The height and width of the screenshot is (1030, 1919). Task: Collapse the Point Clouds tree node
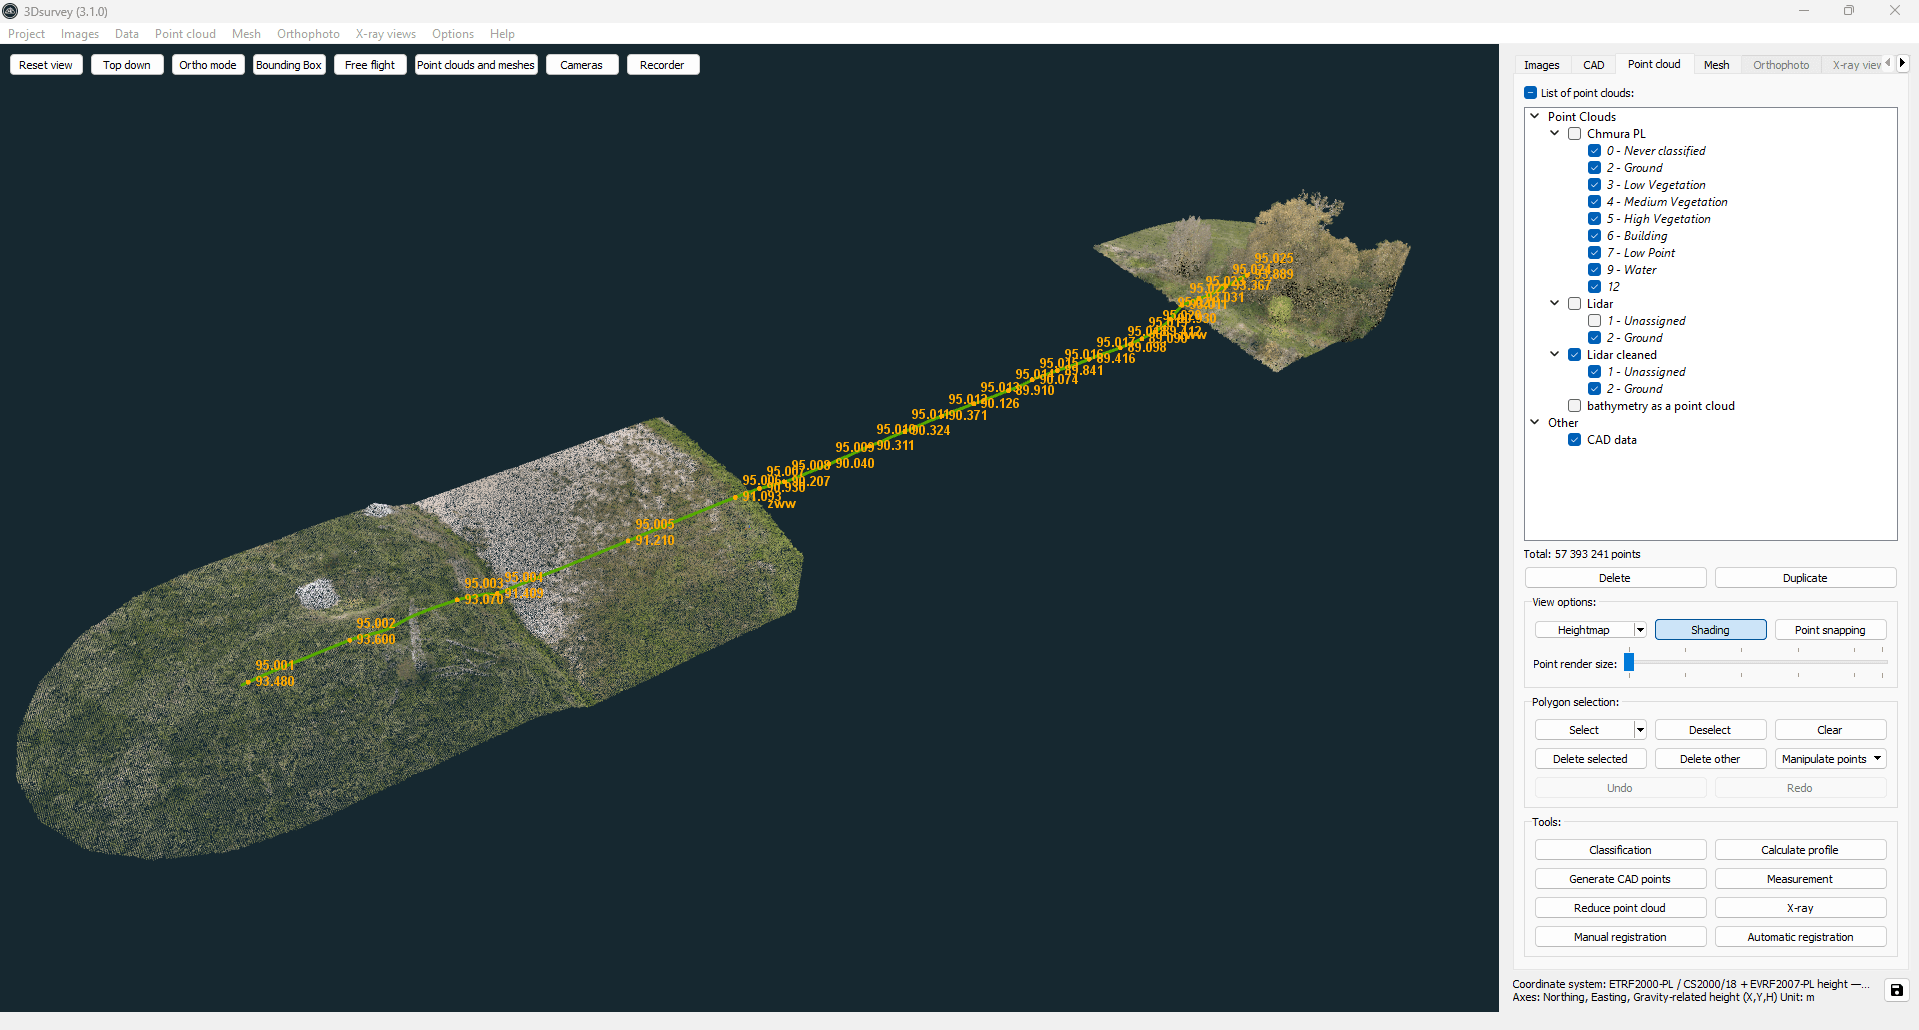(x=1535, y=116)
